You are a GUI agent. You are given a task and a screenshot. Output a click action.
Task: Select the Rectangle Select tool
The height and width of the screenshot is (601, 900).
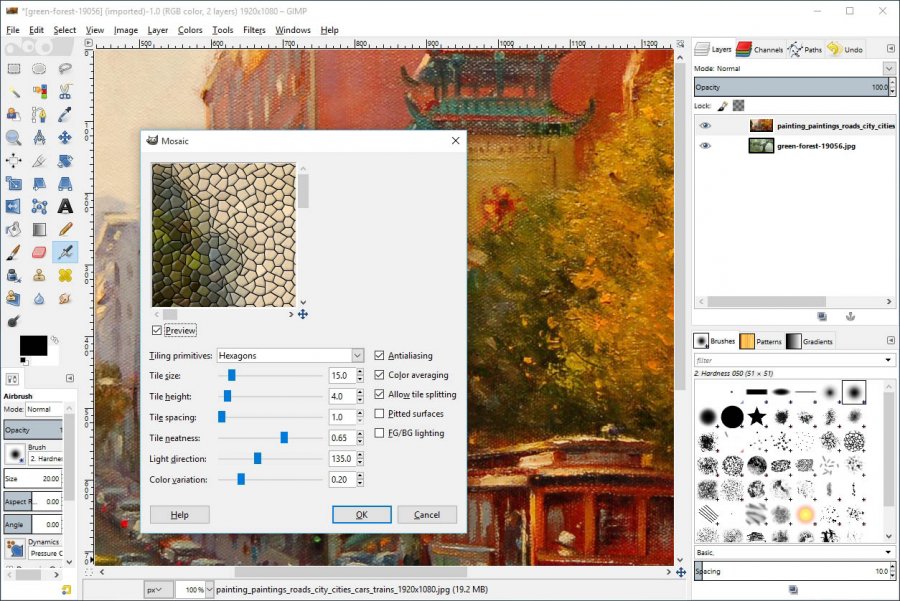point(14,69)
